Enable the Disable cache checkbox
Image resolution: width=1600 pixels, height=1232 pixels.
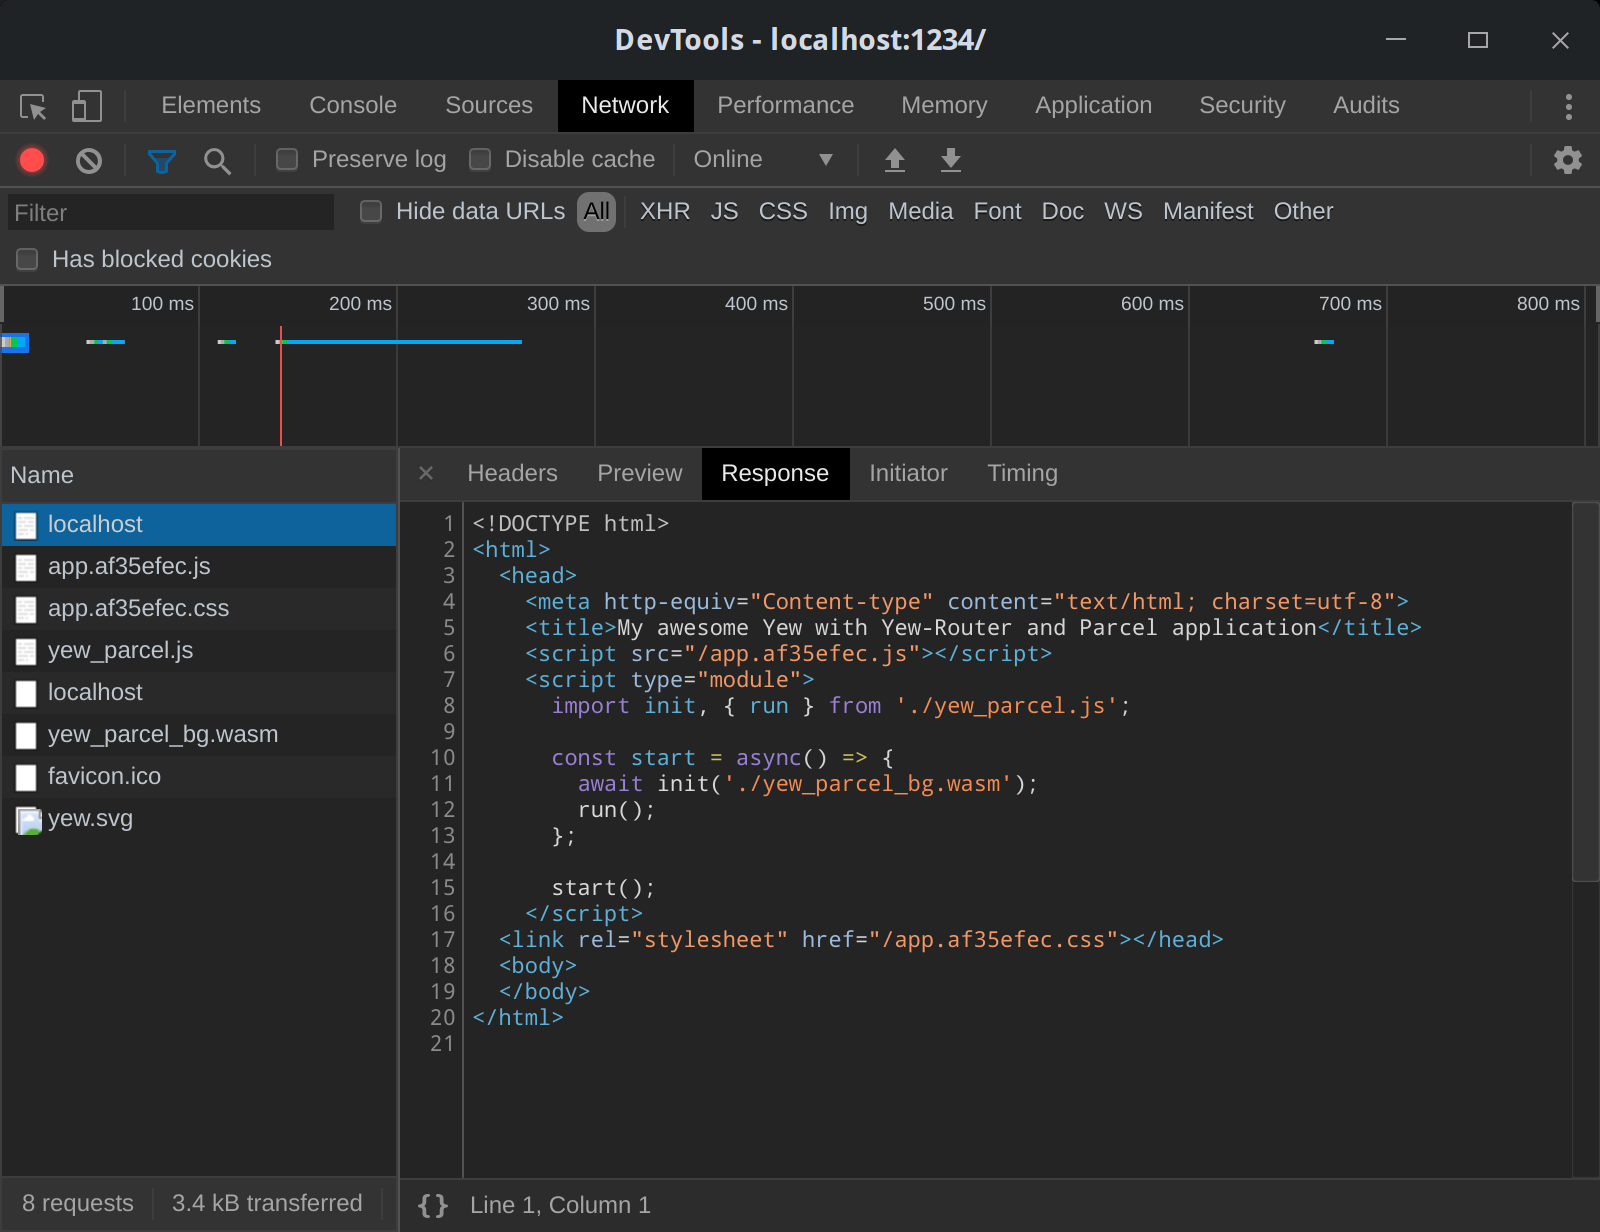pyautogui.click(x=480, y=160)
